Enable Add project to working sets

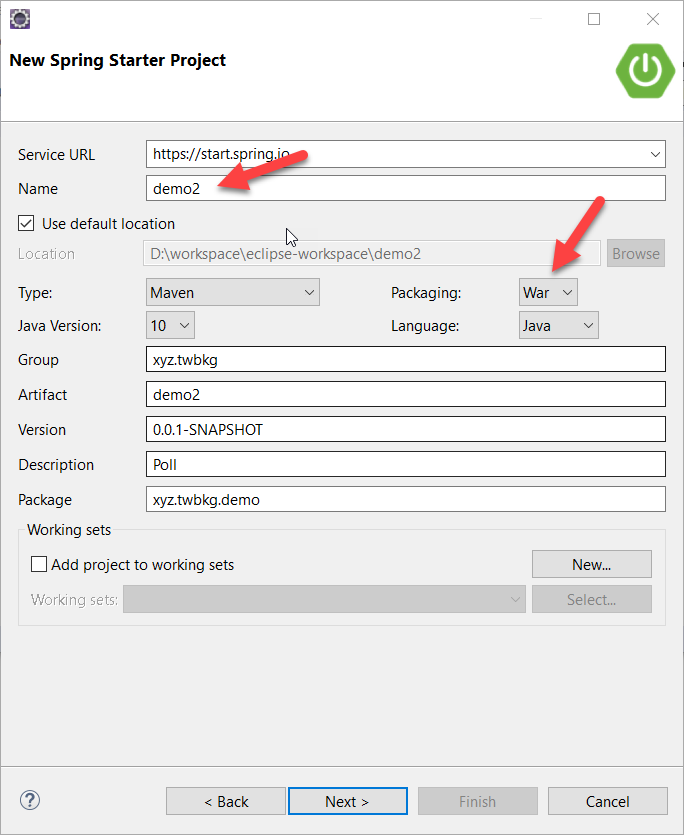click(x=39, y=564)
